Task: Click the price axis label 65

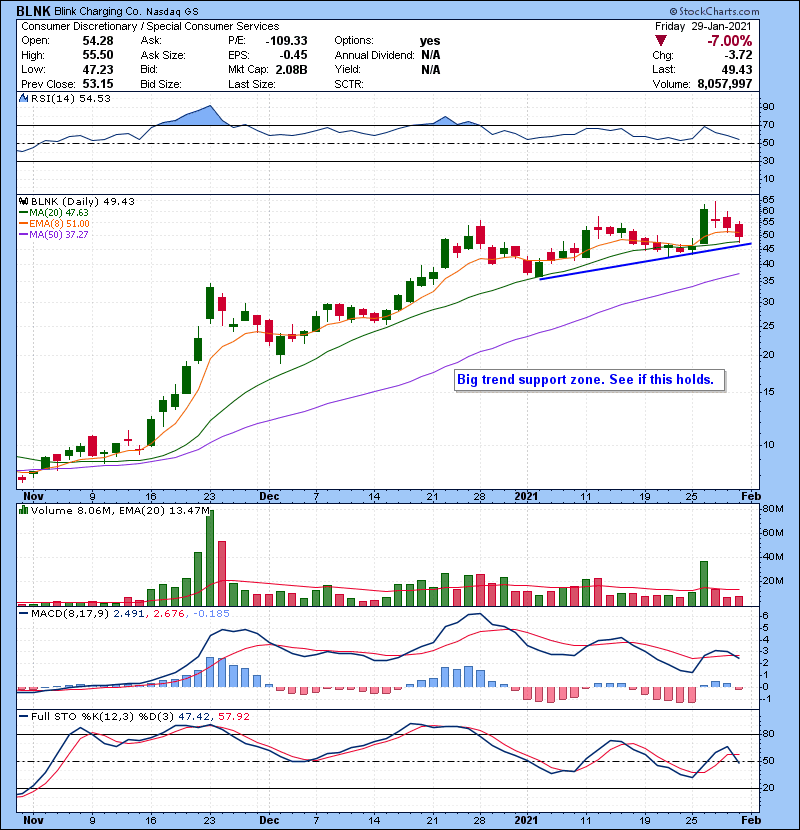Action: pos(768,200)
